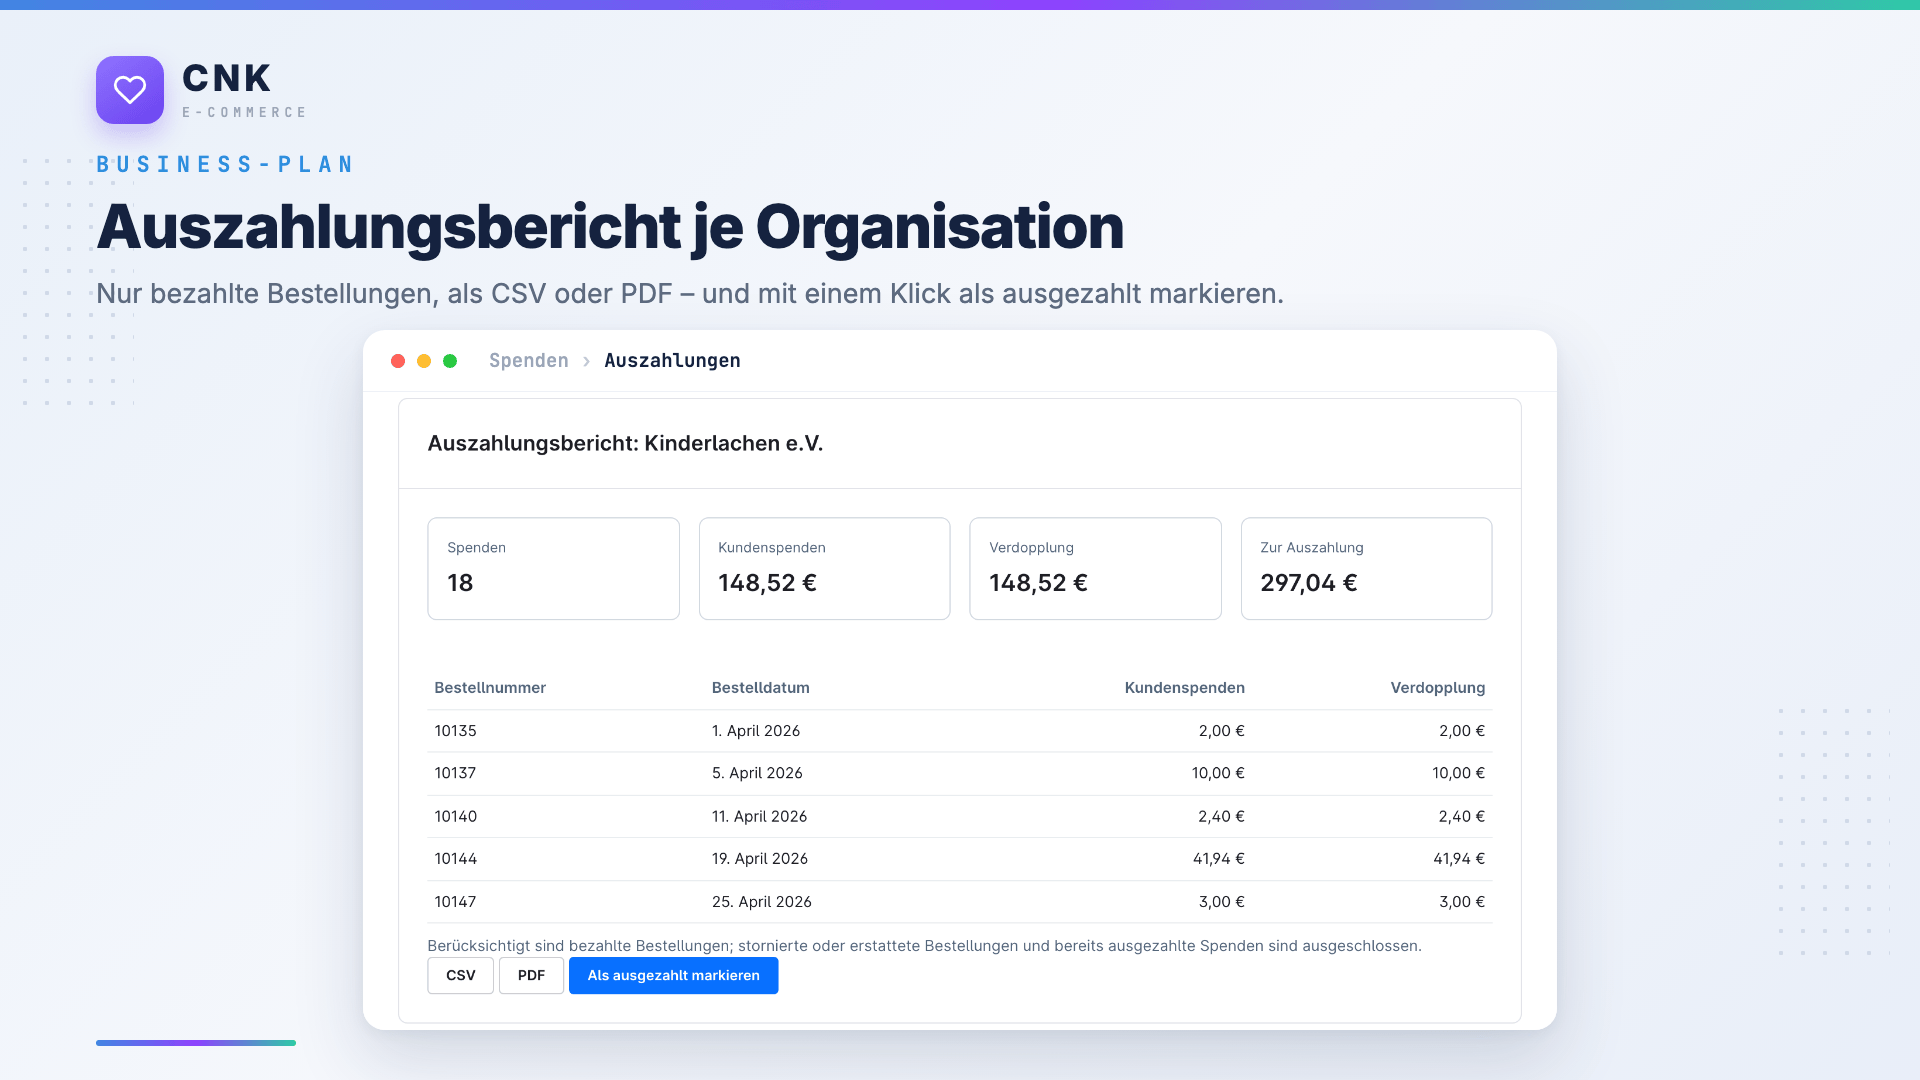Select order number 10137

tap(455, 773)
